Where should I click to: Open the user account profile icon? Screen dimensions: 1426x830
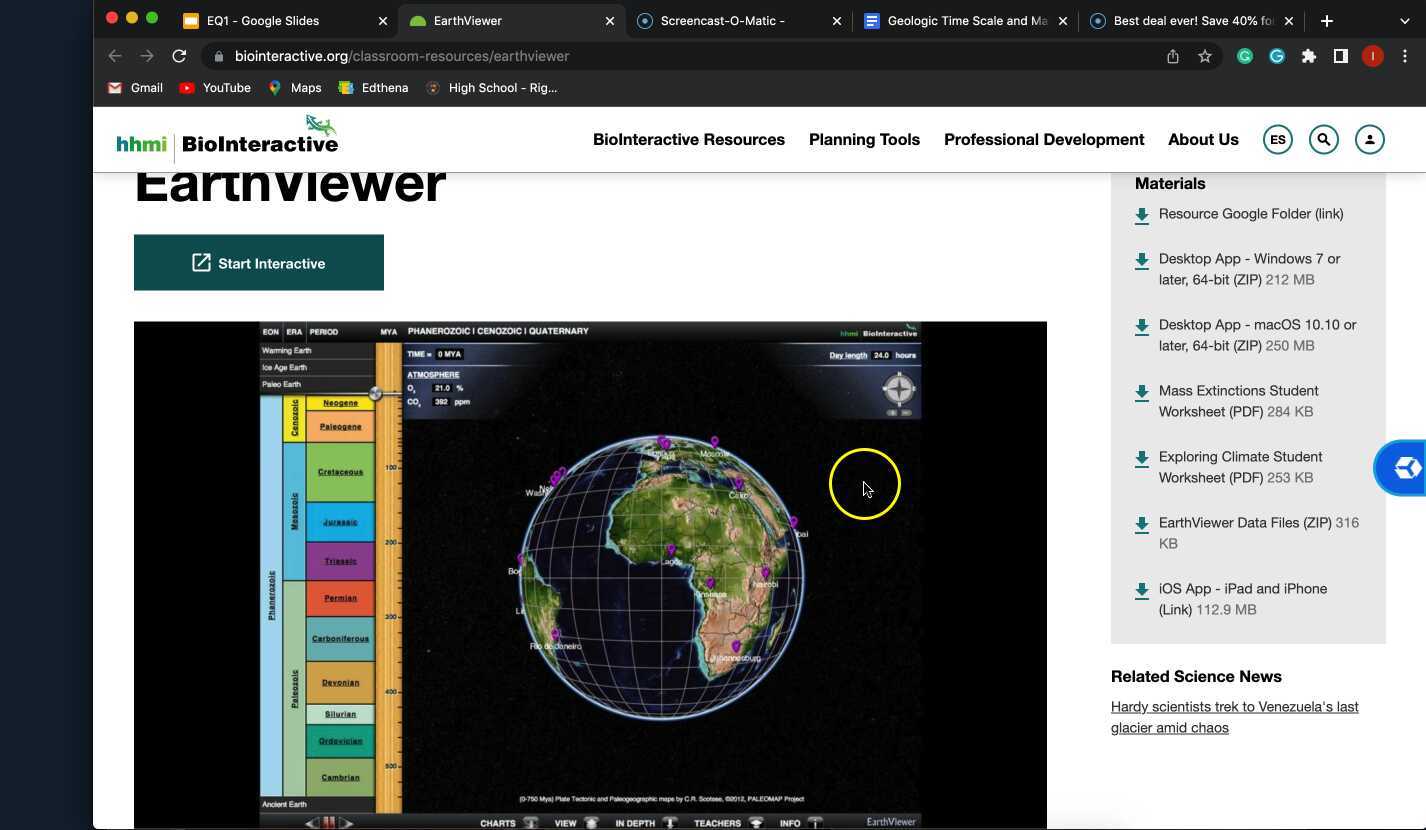click(1369, 140)
